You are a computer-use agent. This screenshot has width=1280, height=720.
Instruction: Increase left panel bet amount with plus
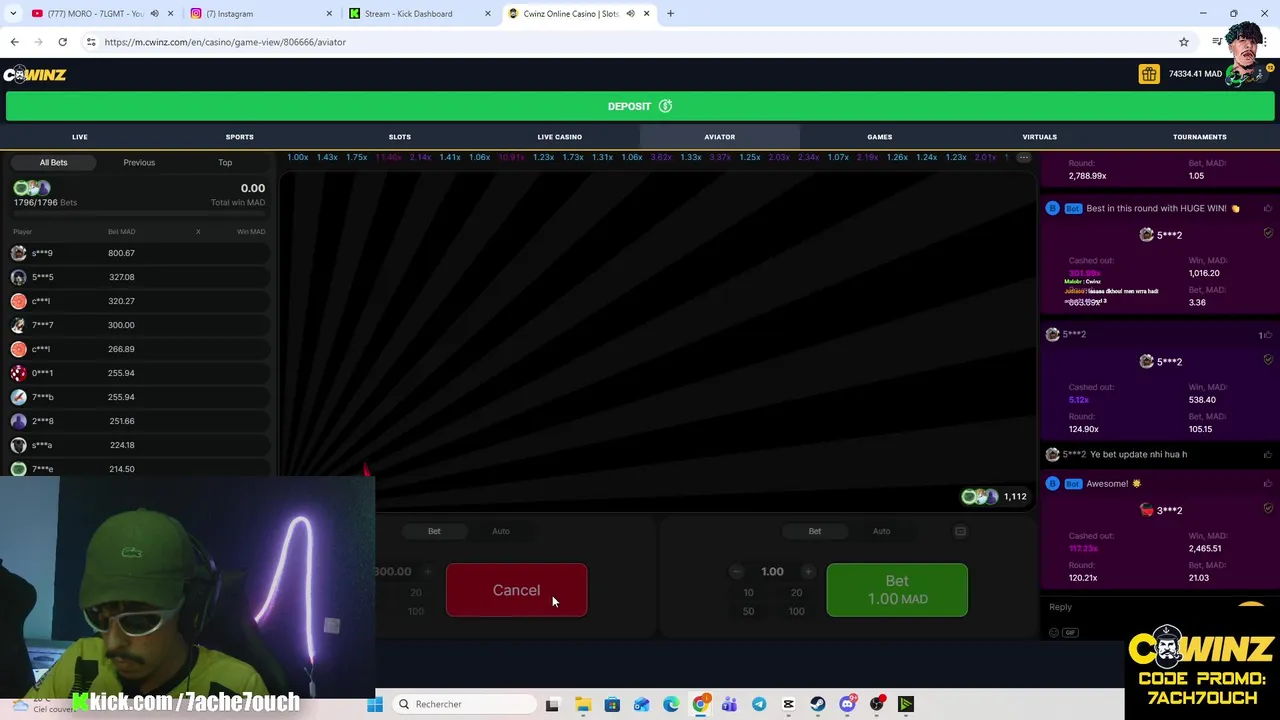pyautogui.click(x=427, y=572)
